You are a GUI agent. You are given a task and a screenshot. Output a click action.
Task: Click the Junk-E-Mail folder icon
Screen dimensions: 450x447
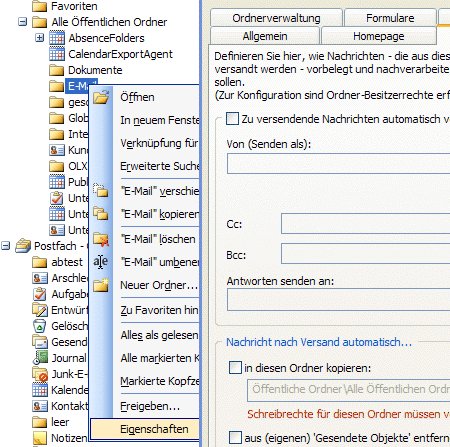tap(40, 374)
